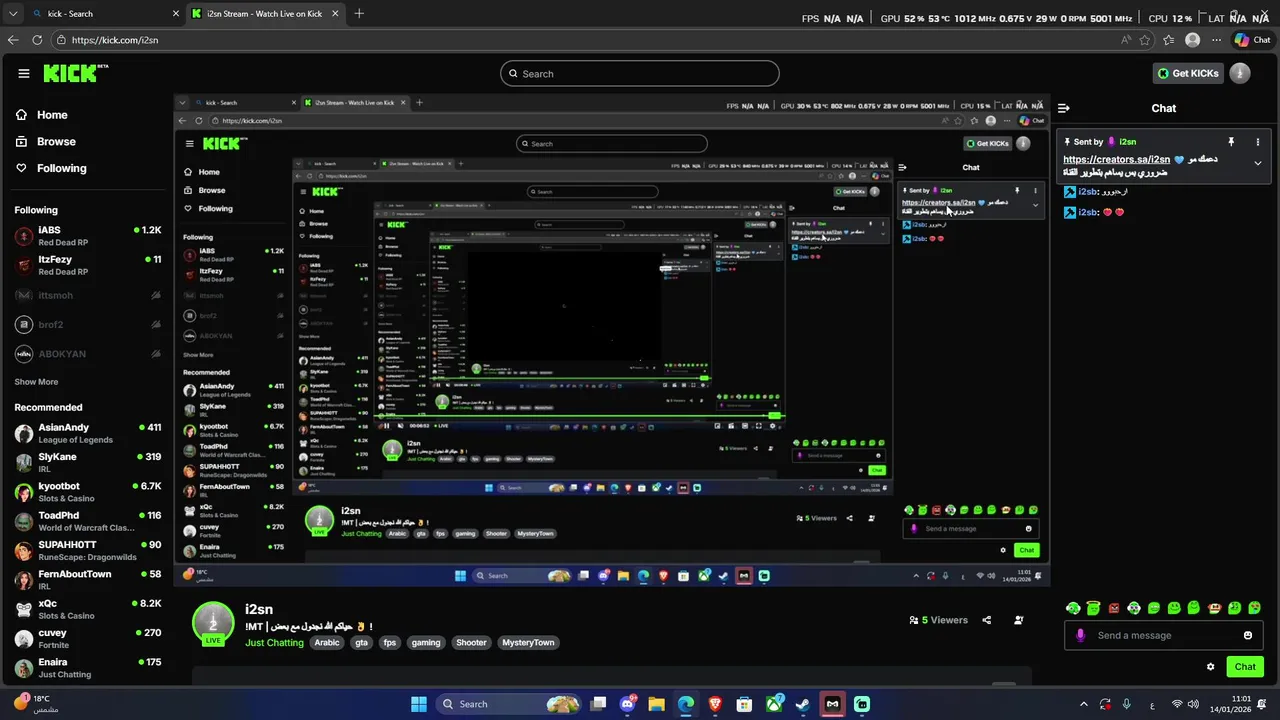The image size is (1280, 720).
Task: Expand the pinned message chevron
Action: point(1258,163)
